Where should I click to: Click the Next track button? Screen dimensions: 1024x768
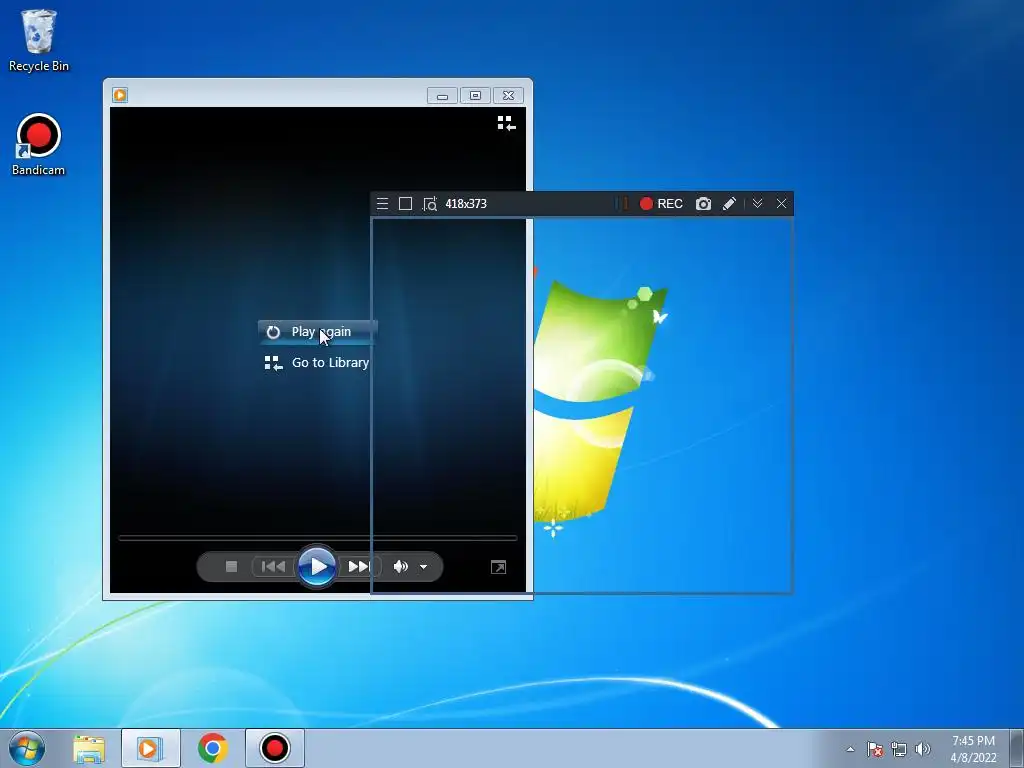pos(359,566)
